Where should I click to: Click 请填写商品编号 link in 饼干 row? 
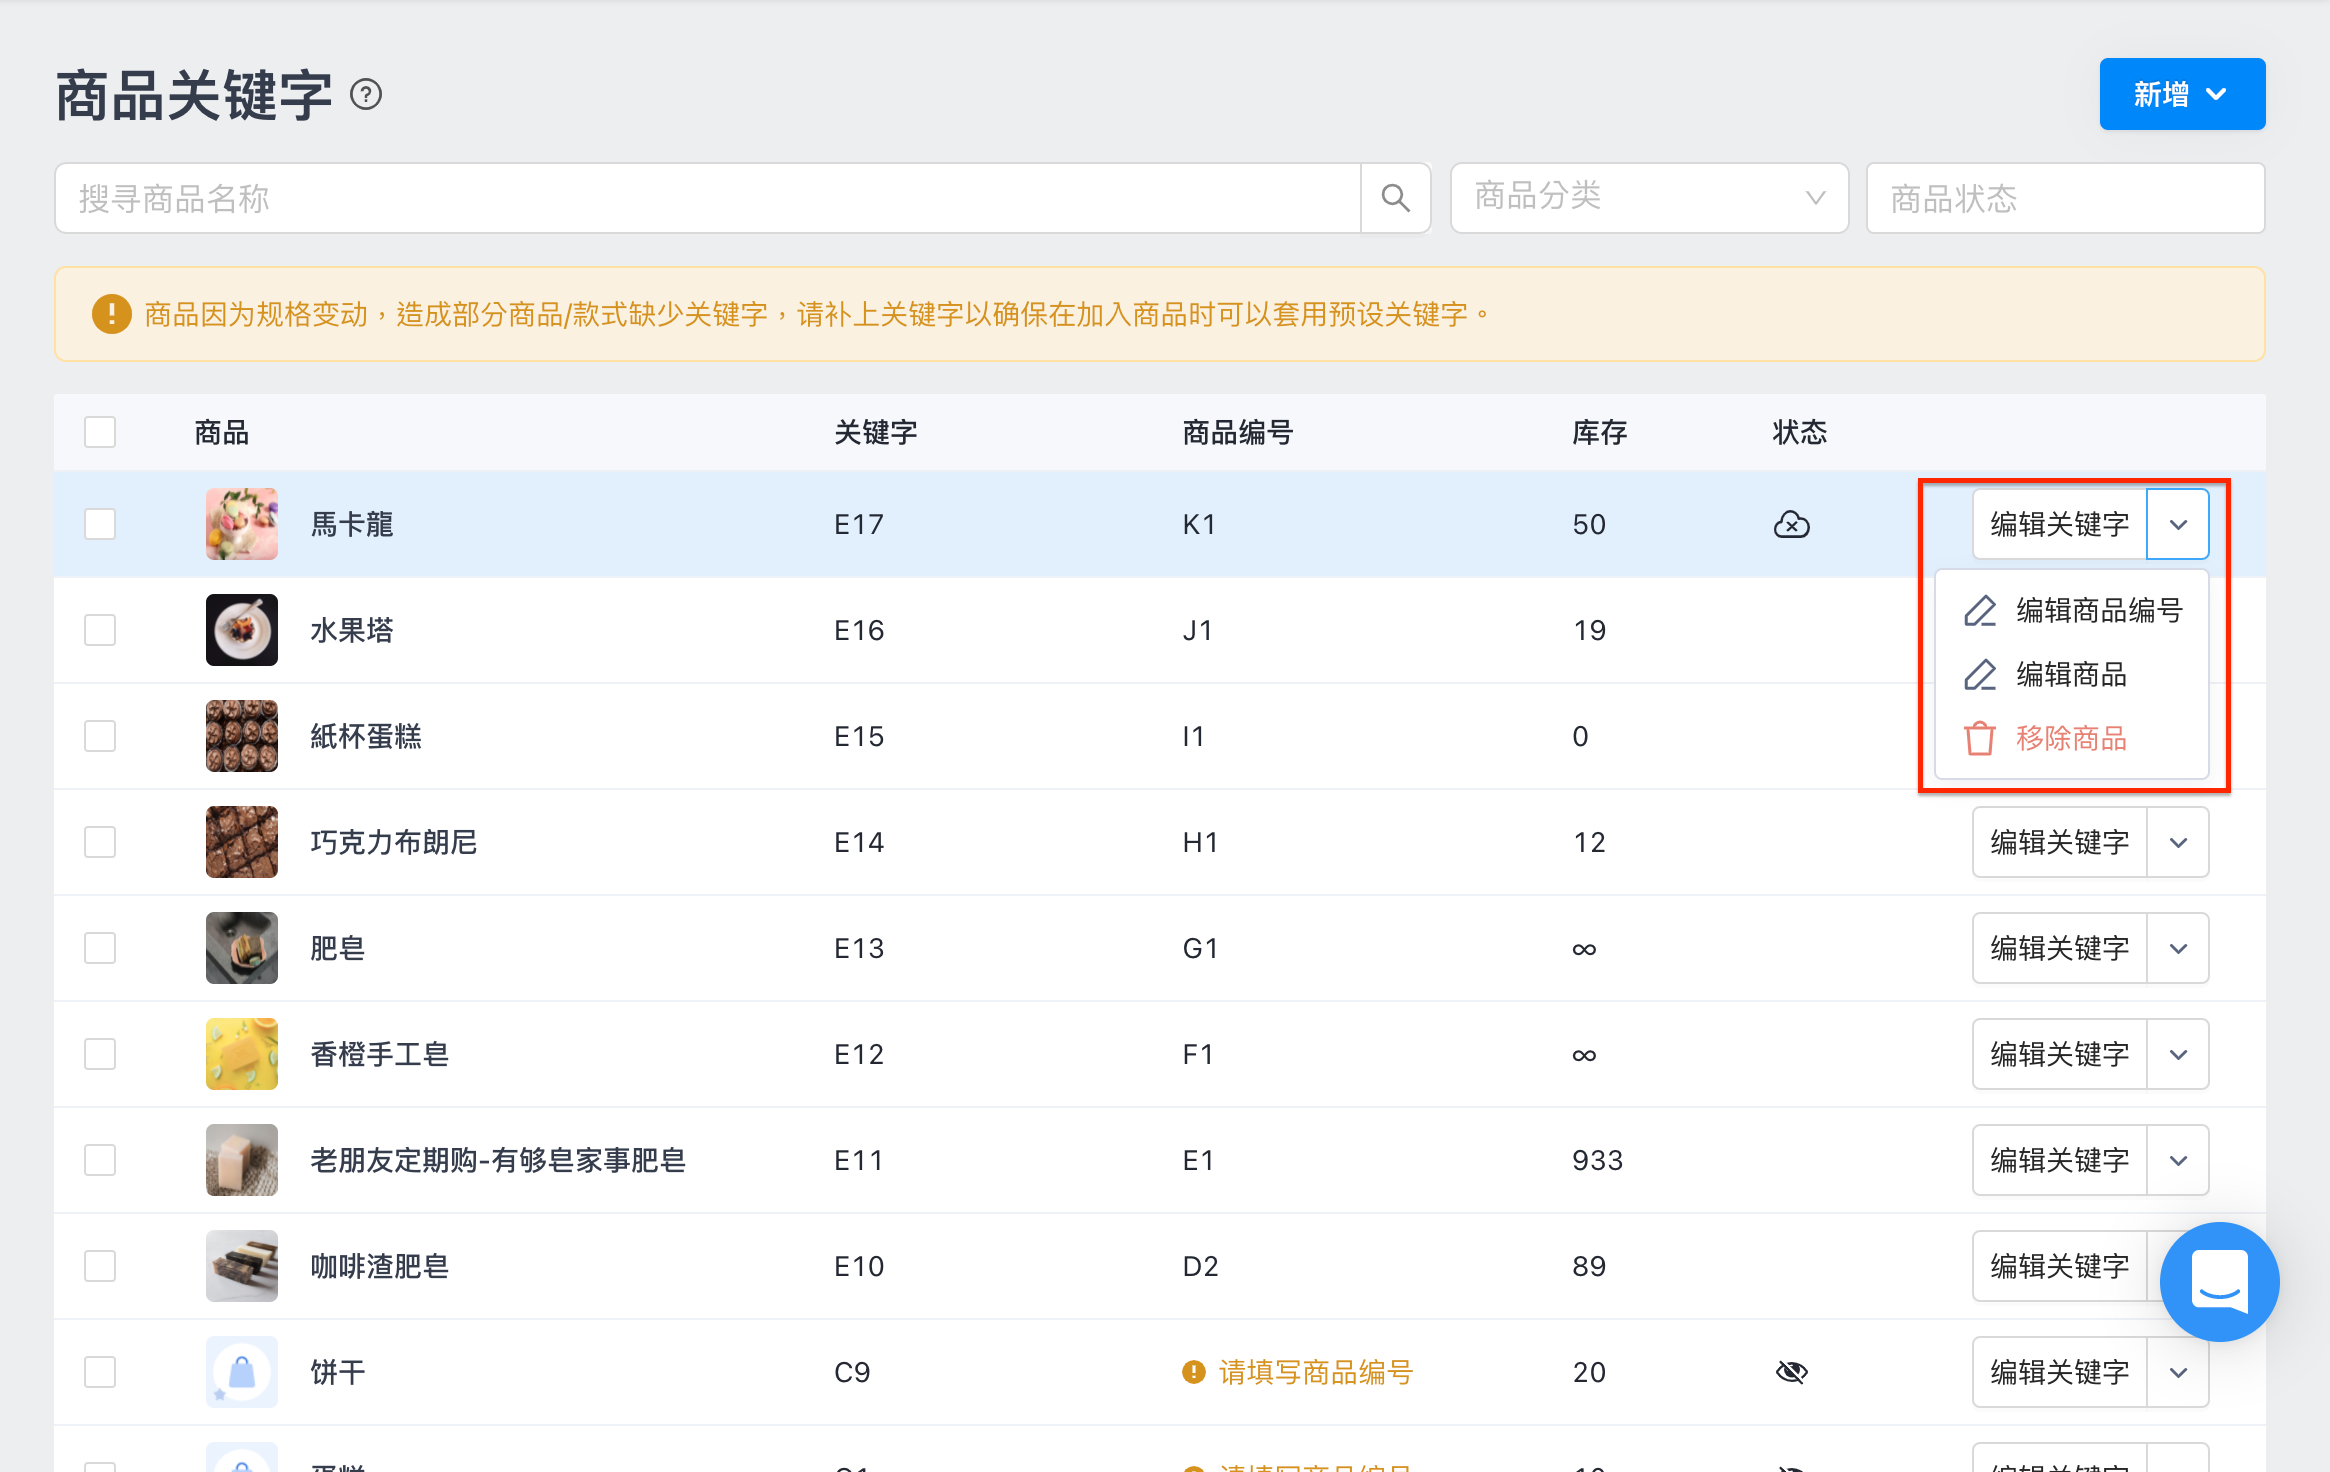[1315, 1372]
